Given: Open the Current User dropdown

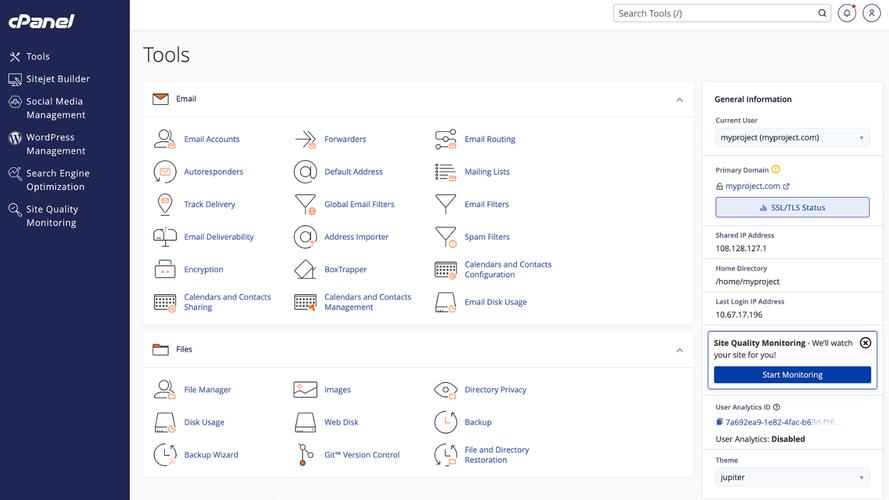Looking at the screenshot, I should (x=792, y=138).
